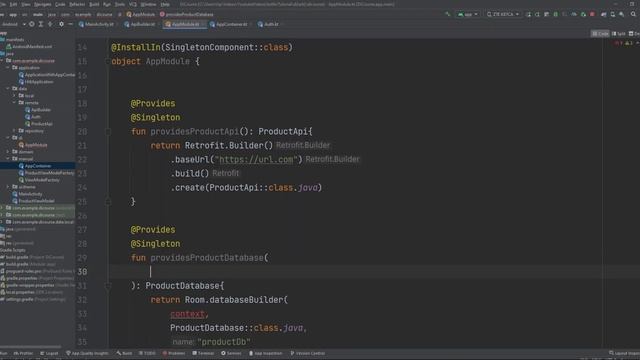
Task: Click the Collapse All icon in Project panel
Action: (50, 24)
